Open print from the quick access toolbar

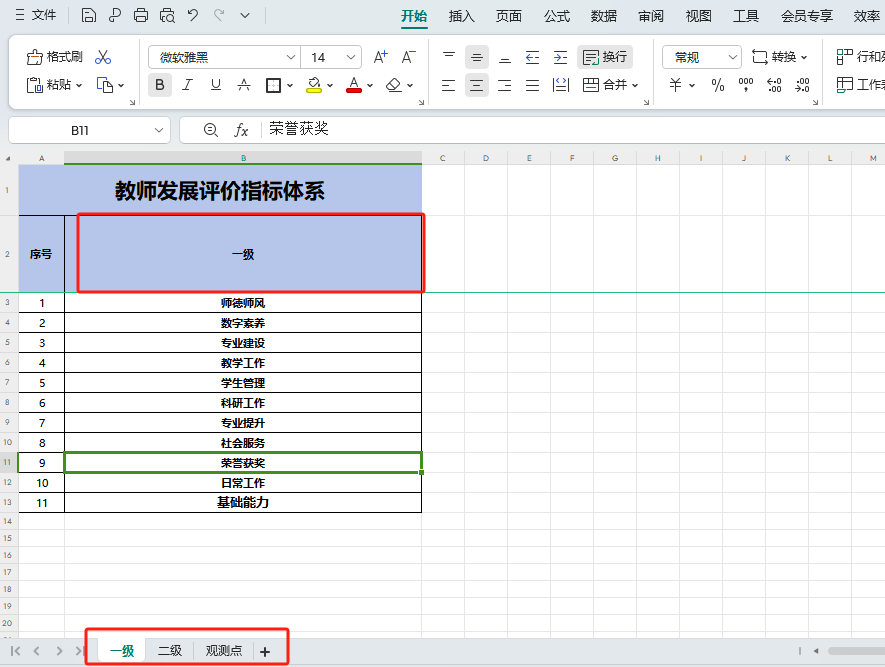pos(139,16)
